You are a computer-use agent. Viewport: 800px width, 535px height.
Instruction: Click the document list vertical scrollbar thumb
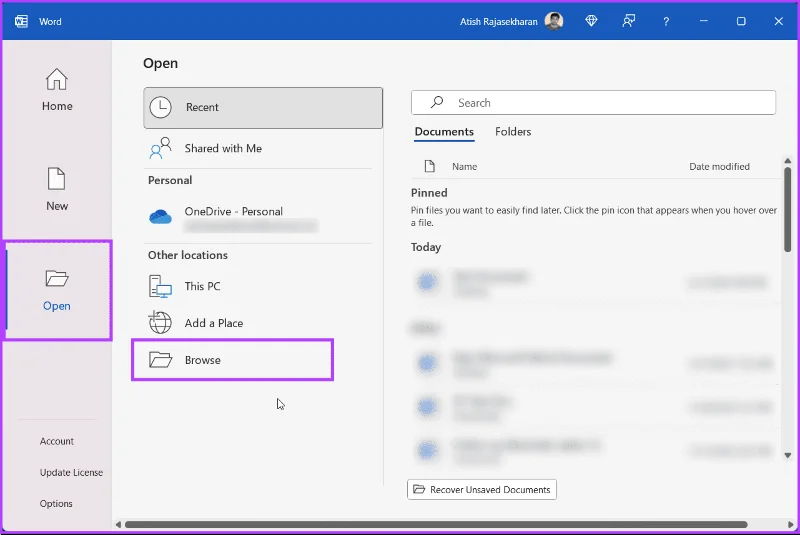coord(788,209)
